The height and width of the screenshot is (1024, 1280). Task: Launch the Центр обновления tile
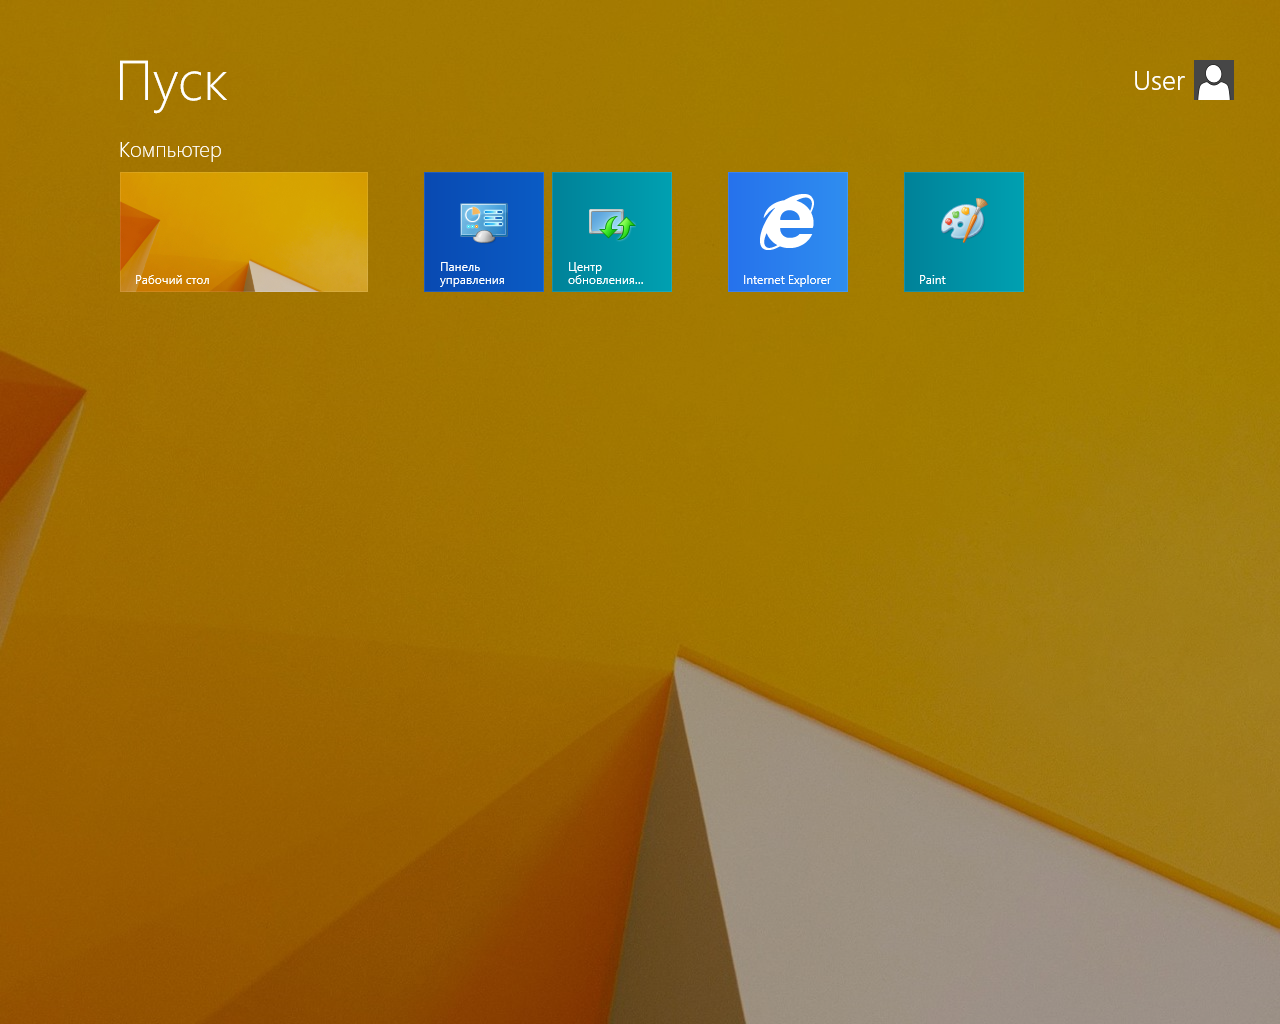tap(612, 232)
